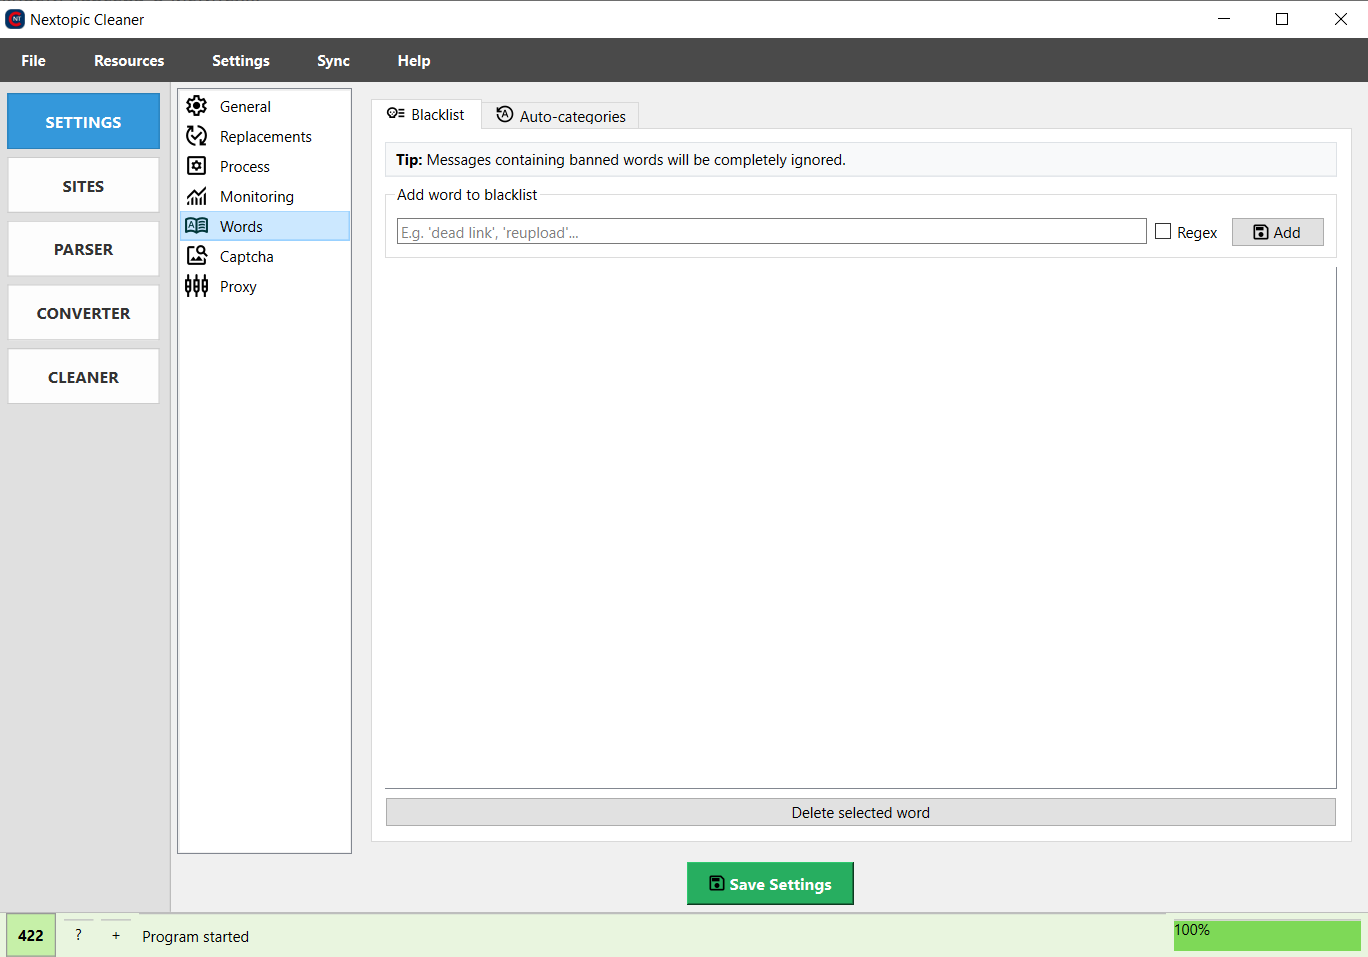This screenshot has height=957, width=1368.
Task: Click the Proxy sliders icon
Action: coord(197,286)
